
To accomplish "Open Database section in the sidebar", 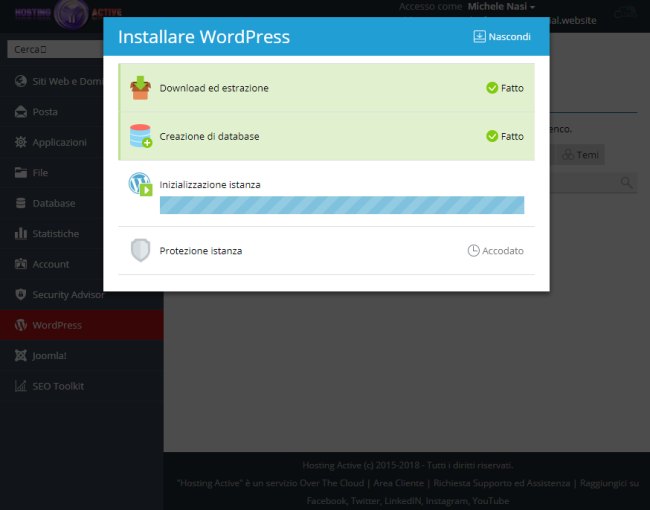I will click(51, 203).
